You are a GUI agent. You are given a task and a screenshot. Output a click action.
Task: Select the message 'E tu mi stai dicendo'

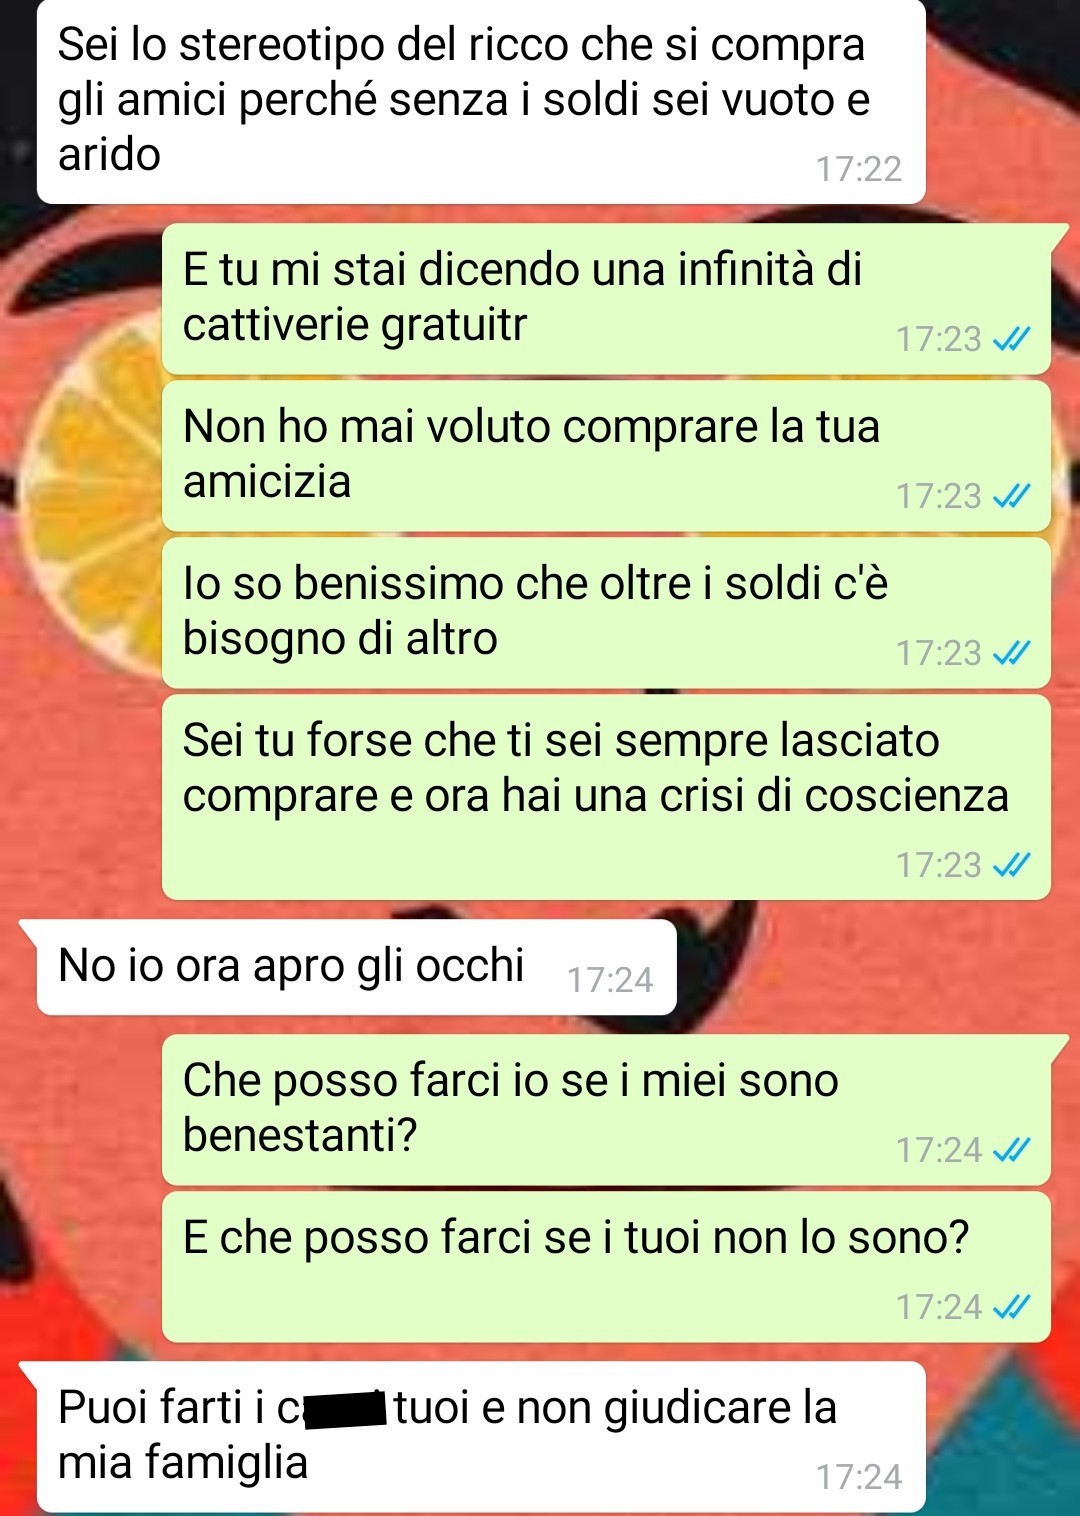click(606, 299)
